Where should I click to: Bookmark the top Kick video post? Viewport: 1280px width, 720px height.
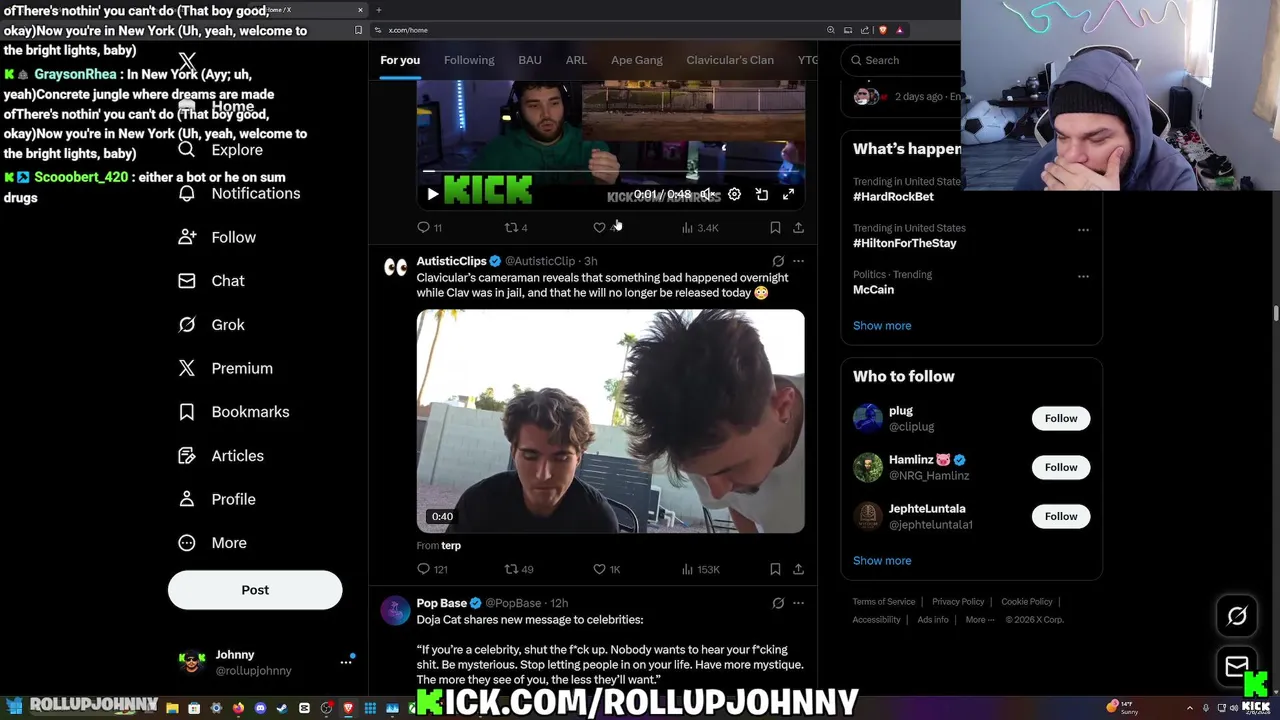pos(775,228)
